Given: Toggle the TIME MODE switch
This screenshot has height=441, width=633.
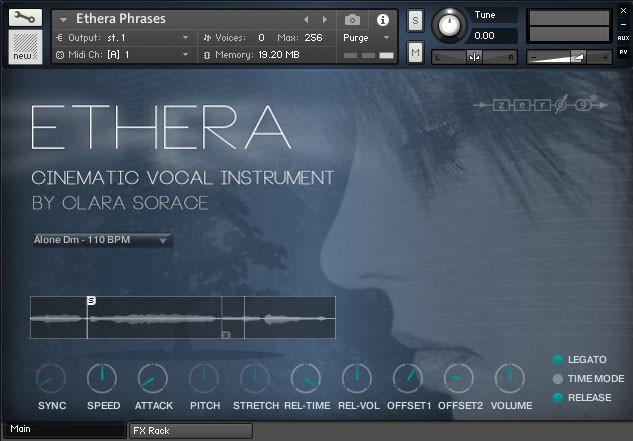Looking at the screenshot, I should click(558, 379).
